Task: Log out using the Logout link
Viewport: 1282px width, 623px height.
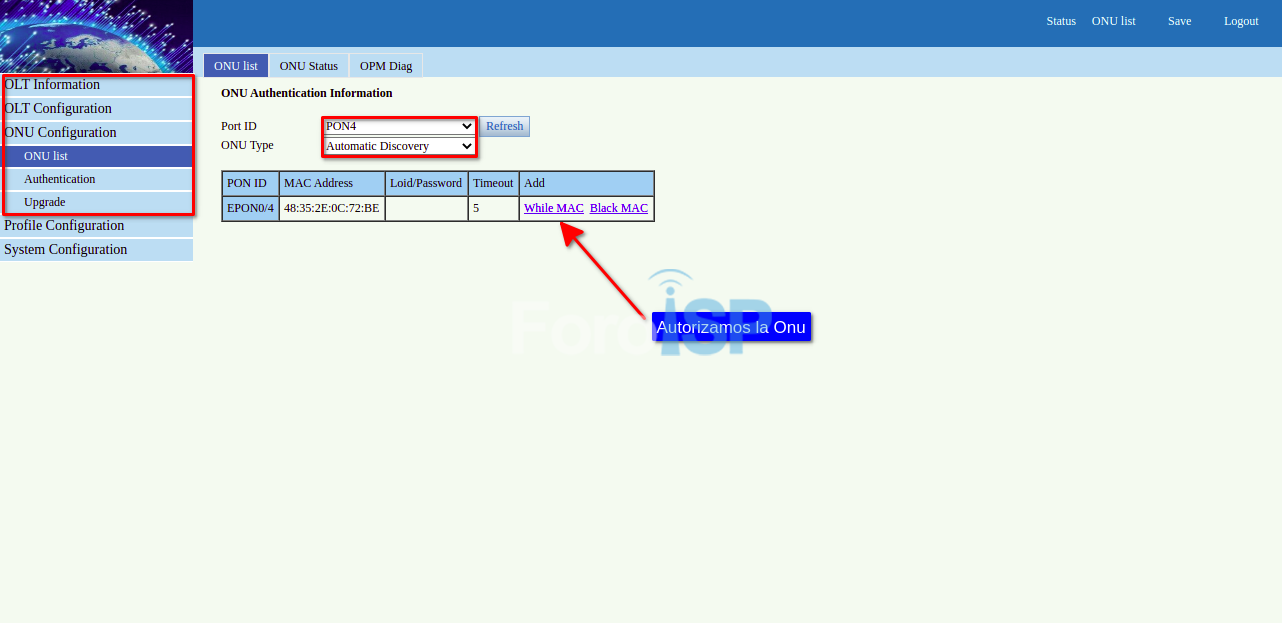Action: (1241, 21)
